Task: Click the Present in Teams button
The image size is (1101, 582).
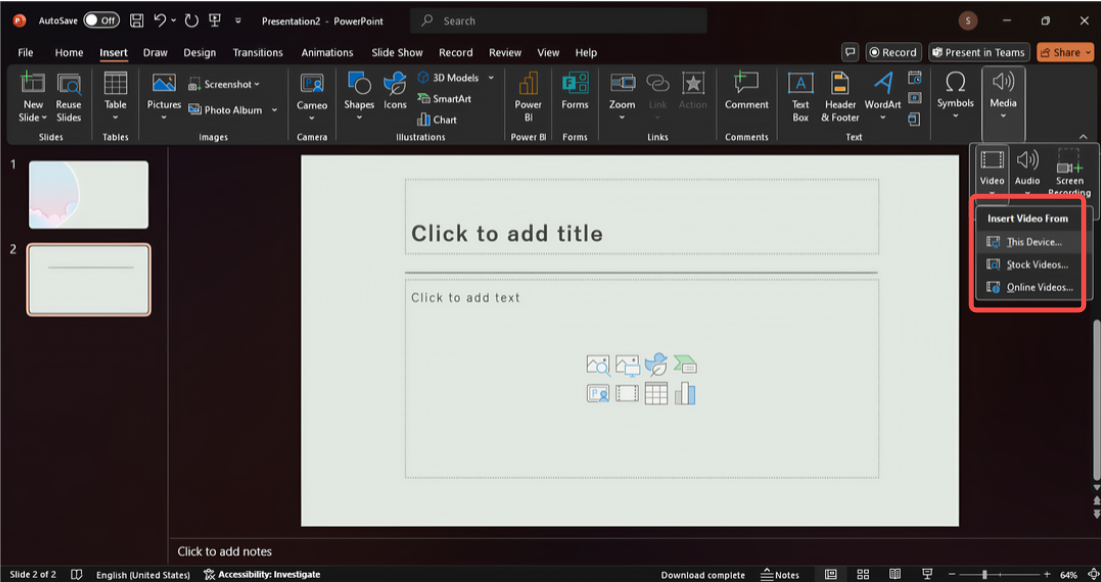Action: pyautogui.click(x=978, y=53)
